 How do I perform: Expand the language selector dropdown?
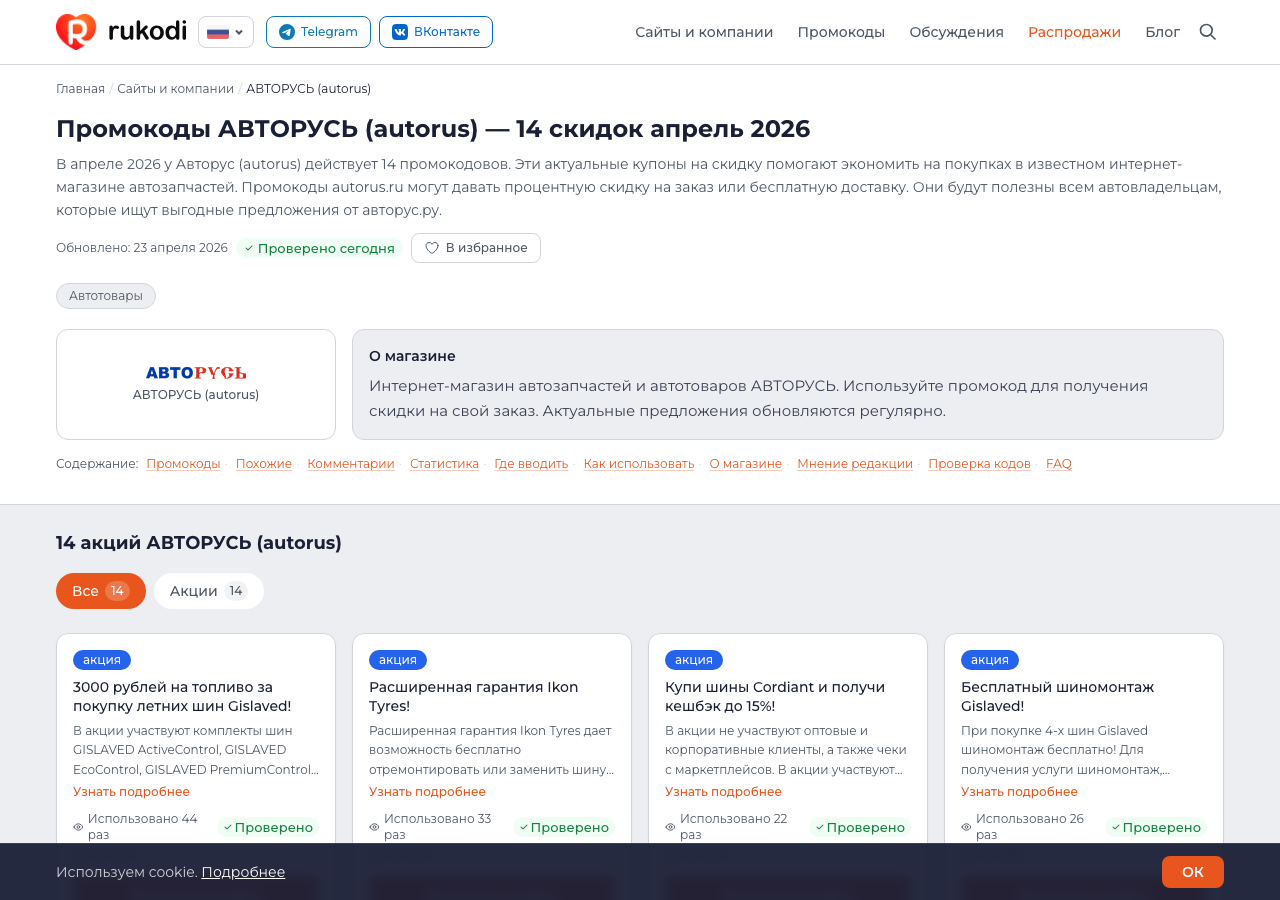point(238,32)
